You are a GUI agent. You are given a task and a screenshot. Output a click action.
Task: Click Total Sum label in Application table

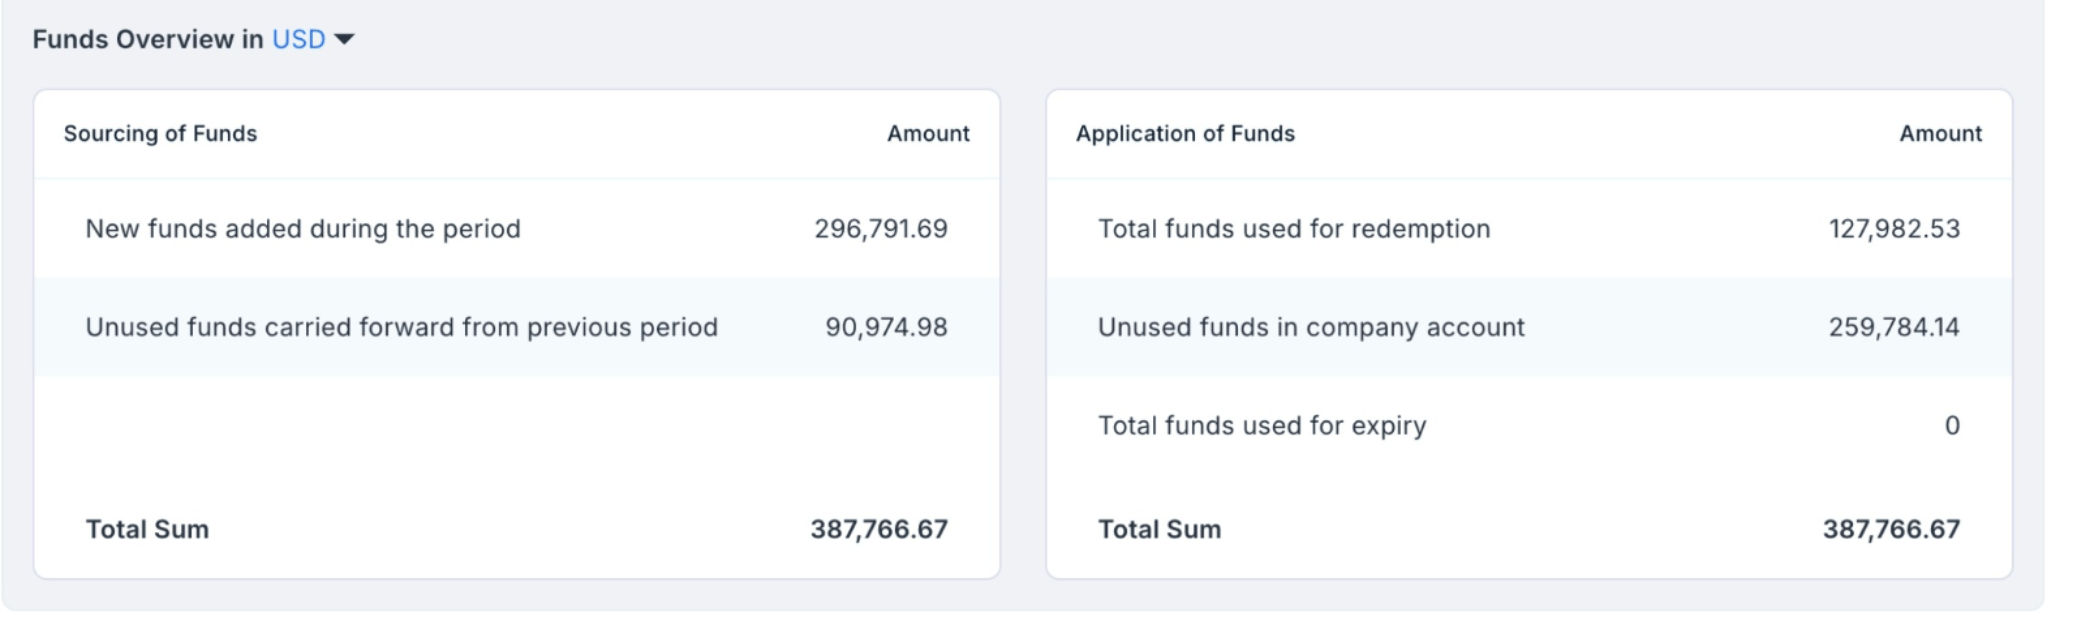pos(1159,529)
